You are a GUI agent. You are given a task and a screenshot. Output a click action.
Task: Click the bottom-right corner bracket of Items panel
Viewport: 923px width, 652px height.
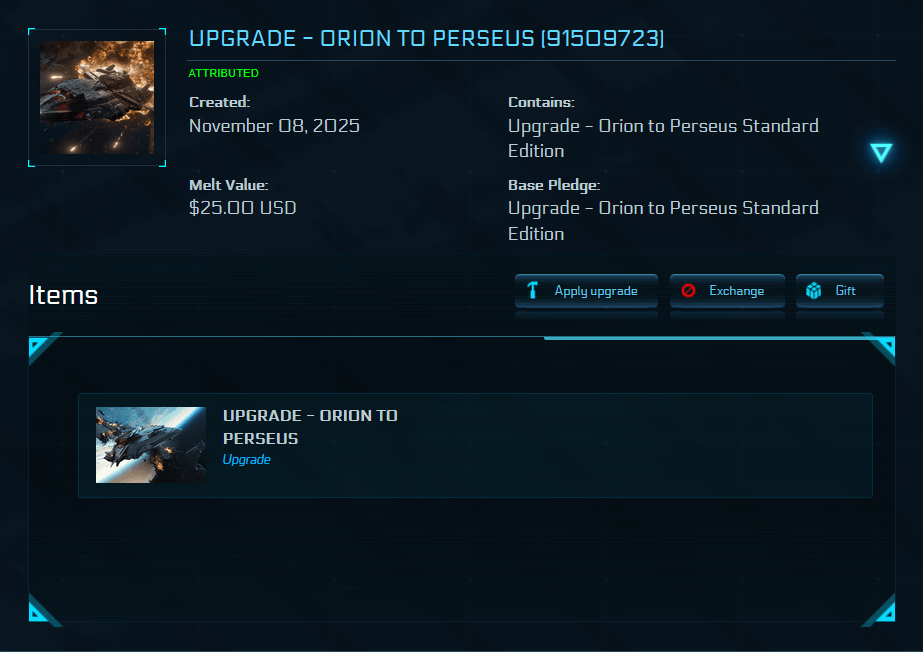click(x=881, y=611)
